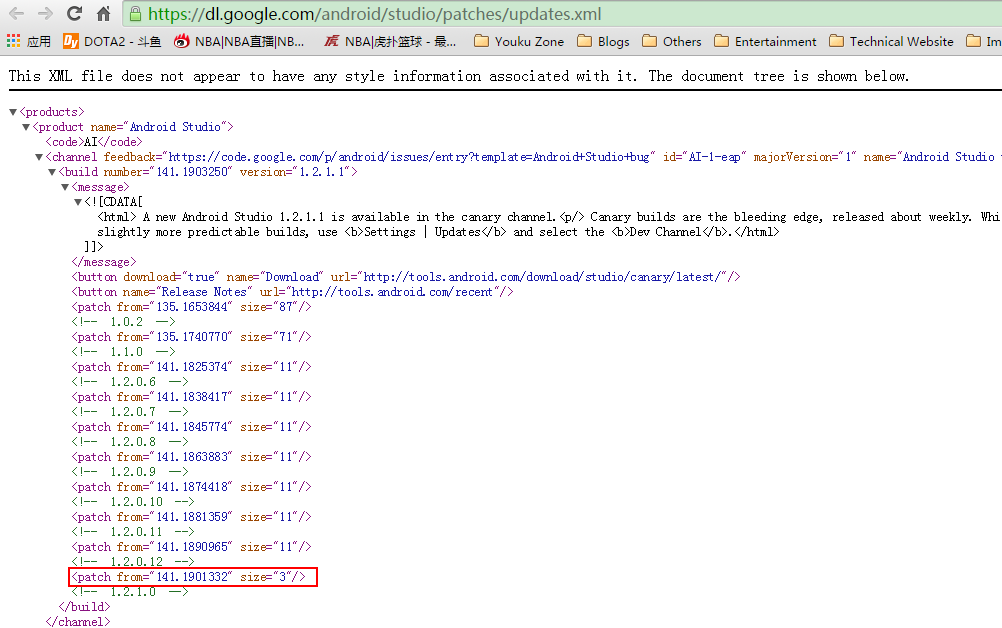Collapse the Android Studio product node
Image resolution: width=1002 pixels, height=628 pixels.
point(25,126)
